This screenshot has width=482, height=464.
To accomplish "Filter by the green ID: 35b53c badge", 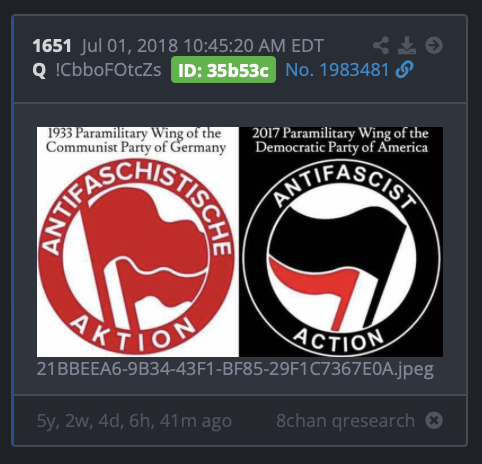I will click(223, 70).
